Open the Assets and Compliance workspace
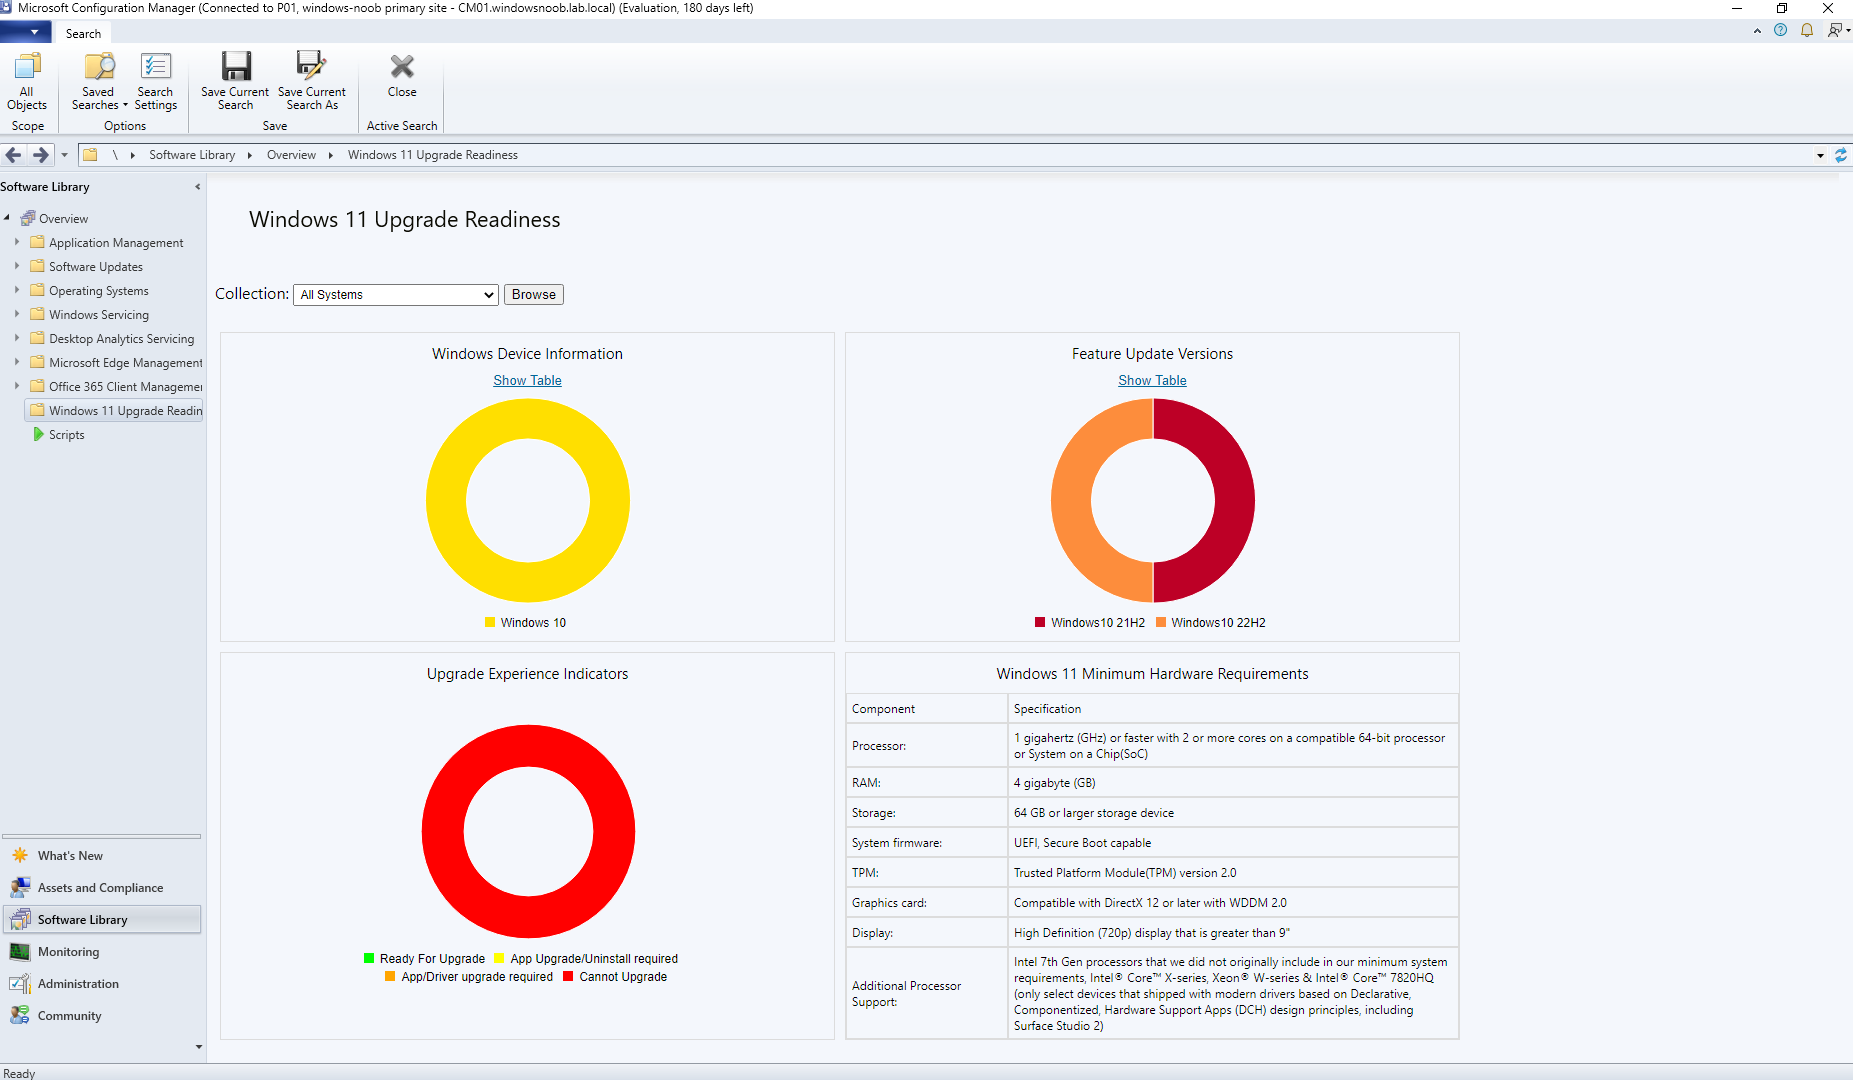The height and width of the screenshot is (1080, 1853). click(x=100, y=888)
